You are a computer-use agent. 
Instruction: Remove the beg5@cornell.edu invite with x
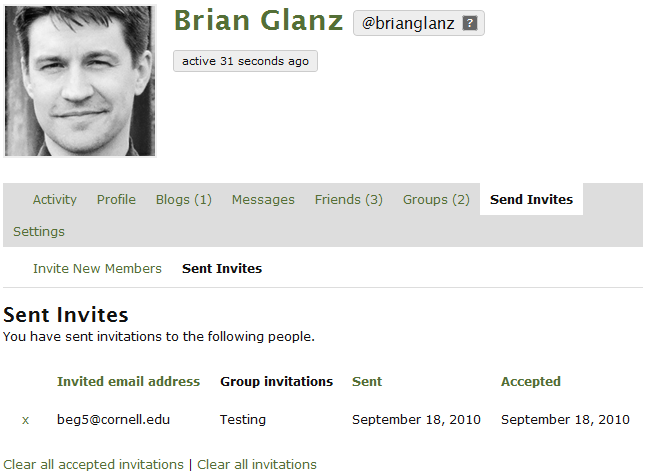coord(26,420)
